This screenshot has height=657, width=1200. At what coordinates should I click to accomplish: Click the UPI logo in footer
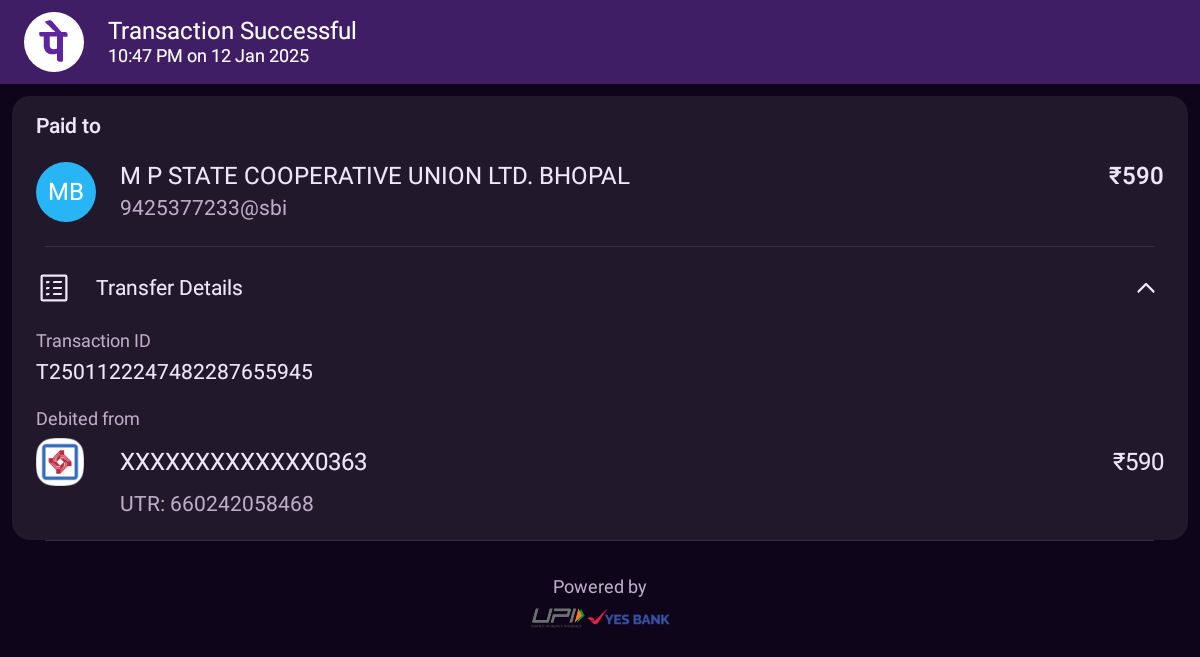(557, 618)
